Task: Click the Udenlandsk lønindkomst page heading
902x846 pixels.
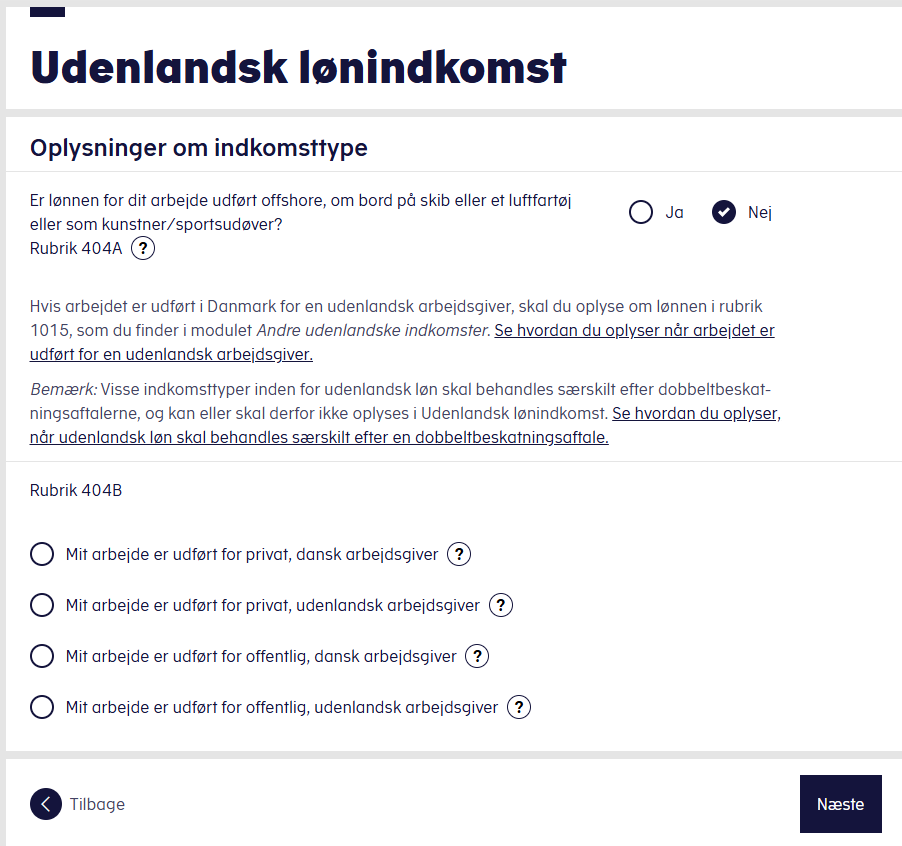Action: pos(298,67)
